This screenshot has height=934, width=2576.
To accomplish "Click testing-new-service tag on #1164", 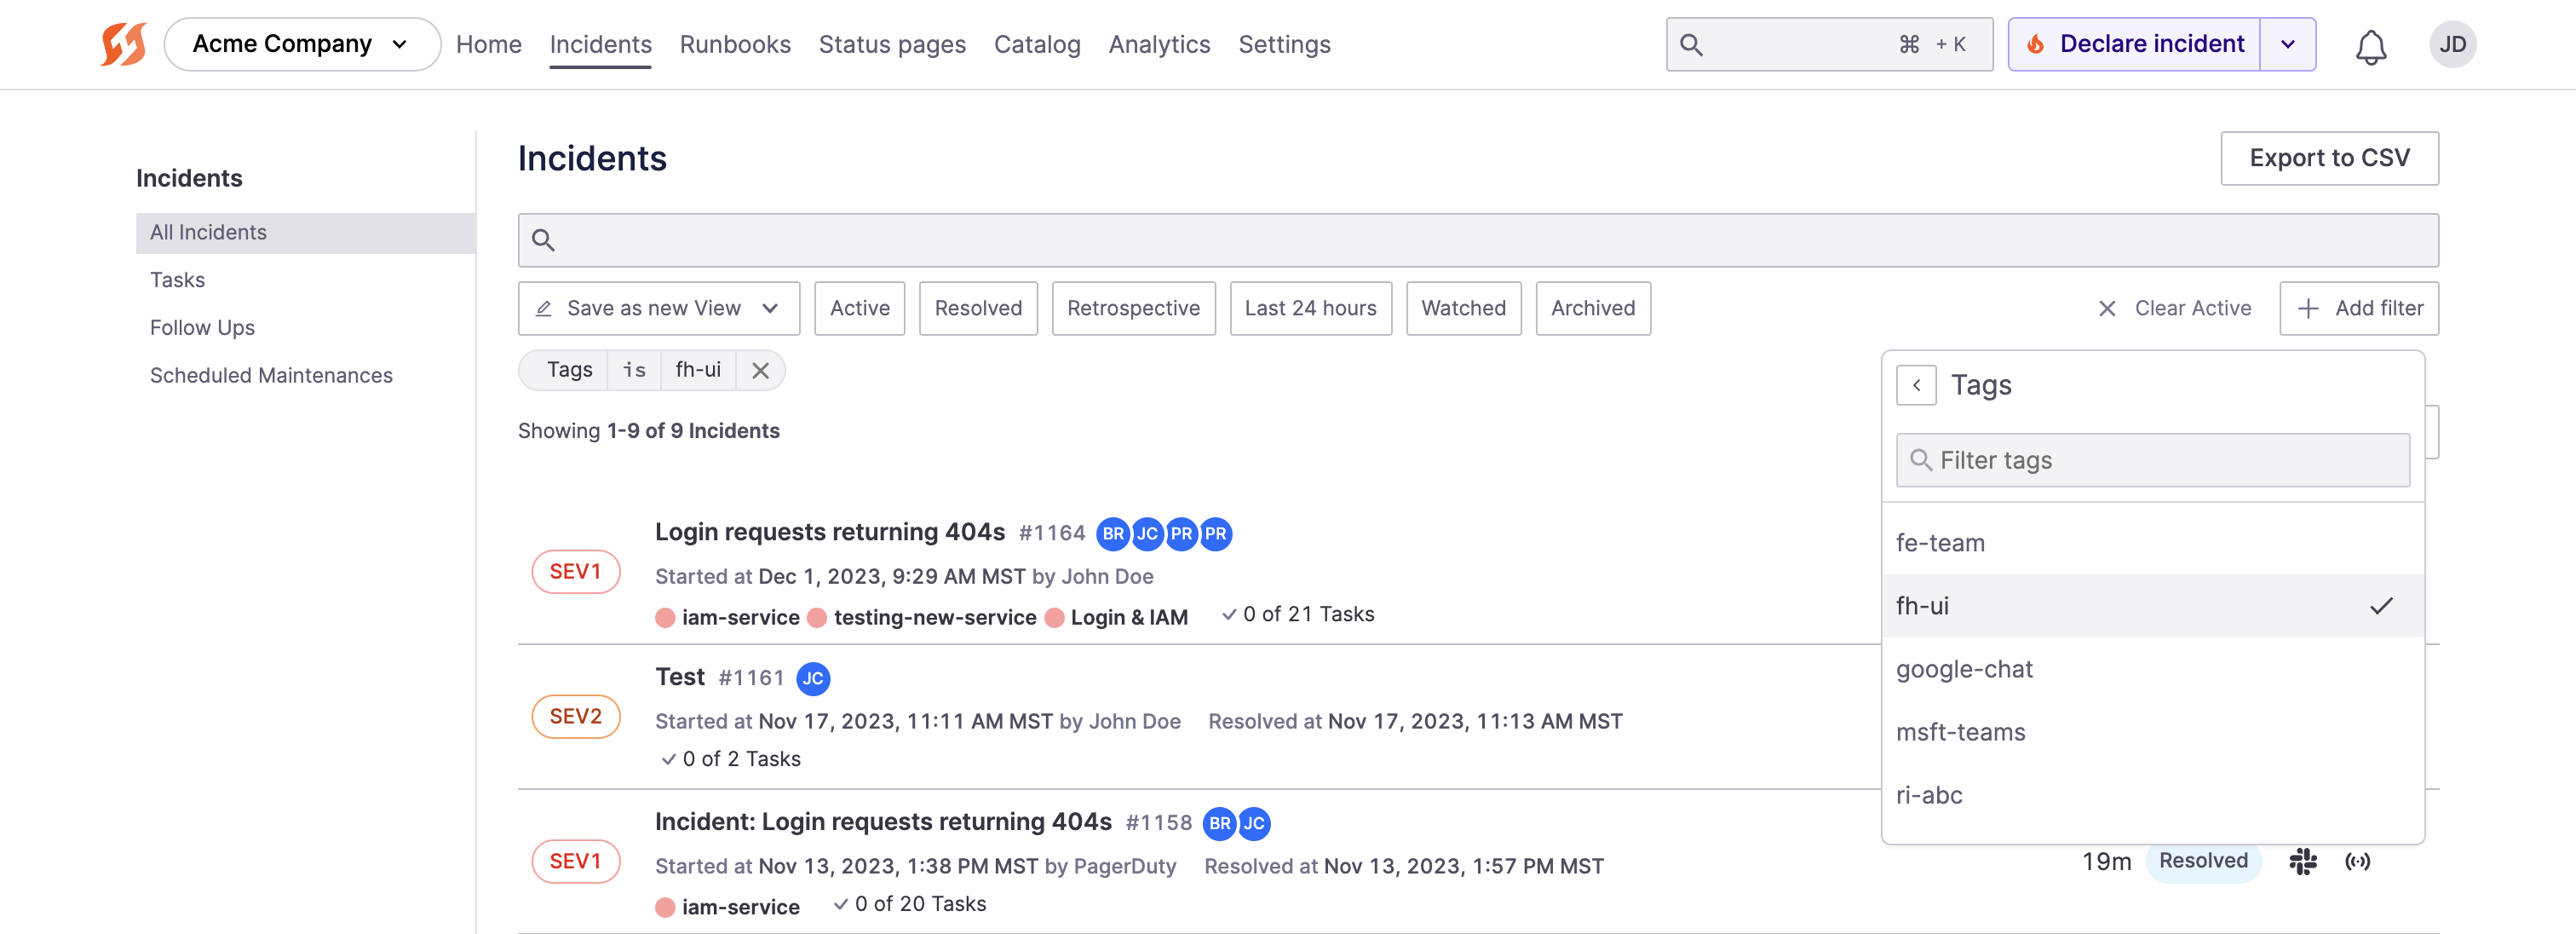I will pos(934,618).
